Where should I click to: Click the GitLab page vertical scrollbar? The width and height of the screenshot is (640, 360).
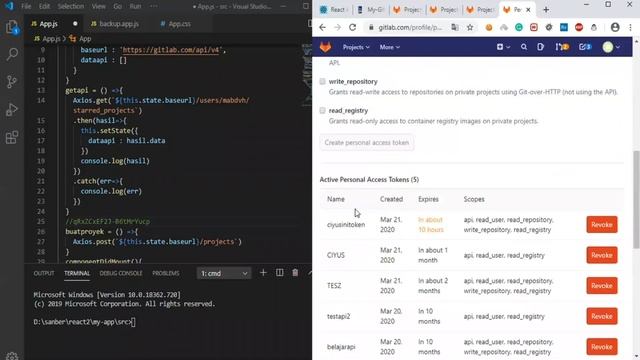(636, 199)
